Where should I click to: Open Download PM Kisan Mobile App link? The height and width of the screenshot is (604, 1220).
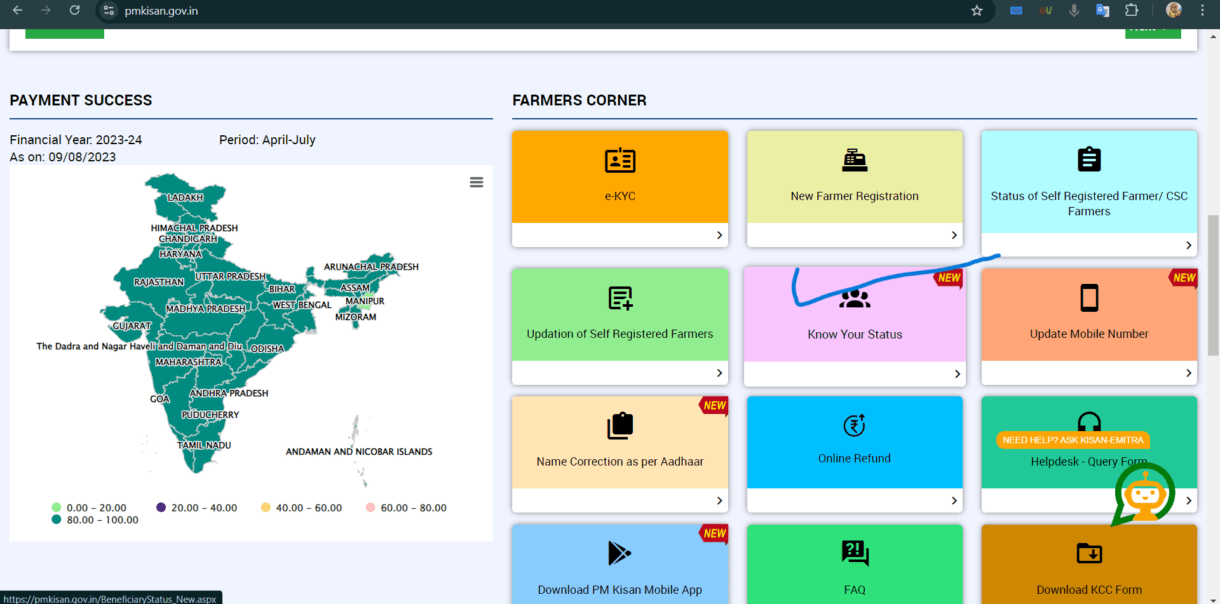coord(620,590)
